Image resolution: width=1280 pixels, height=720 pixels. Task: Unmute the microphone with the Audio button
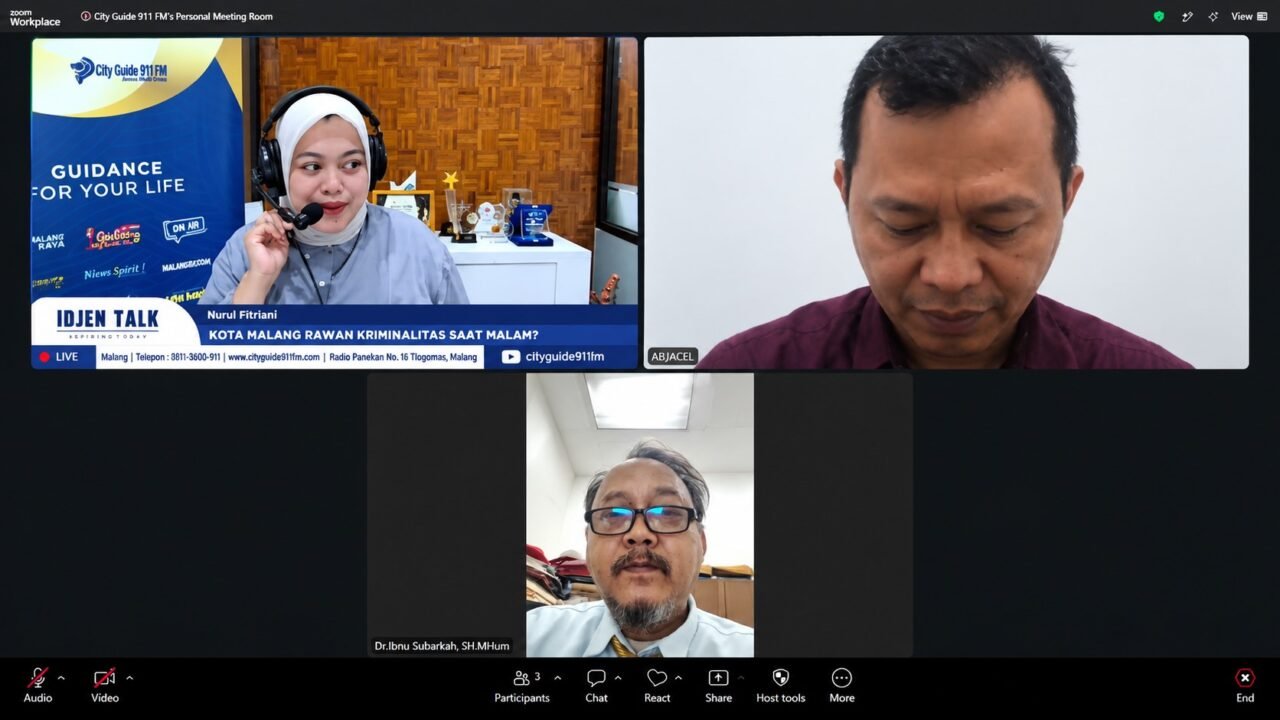point(38,686)
